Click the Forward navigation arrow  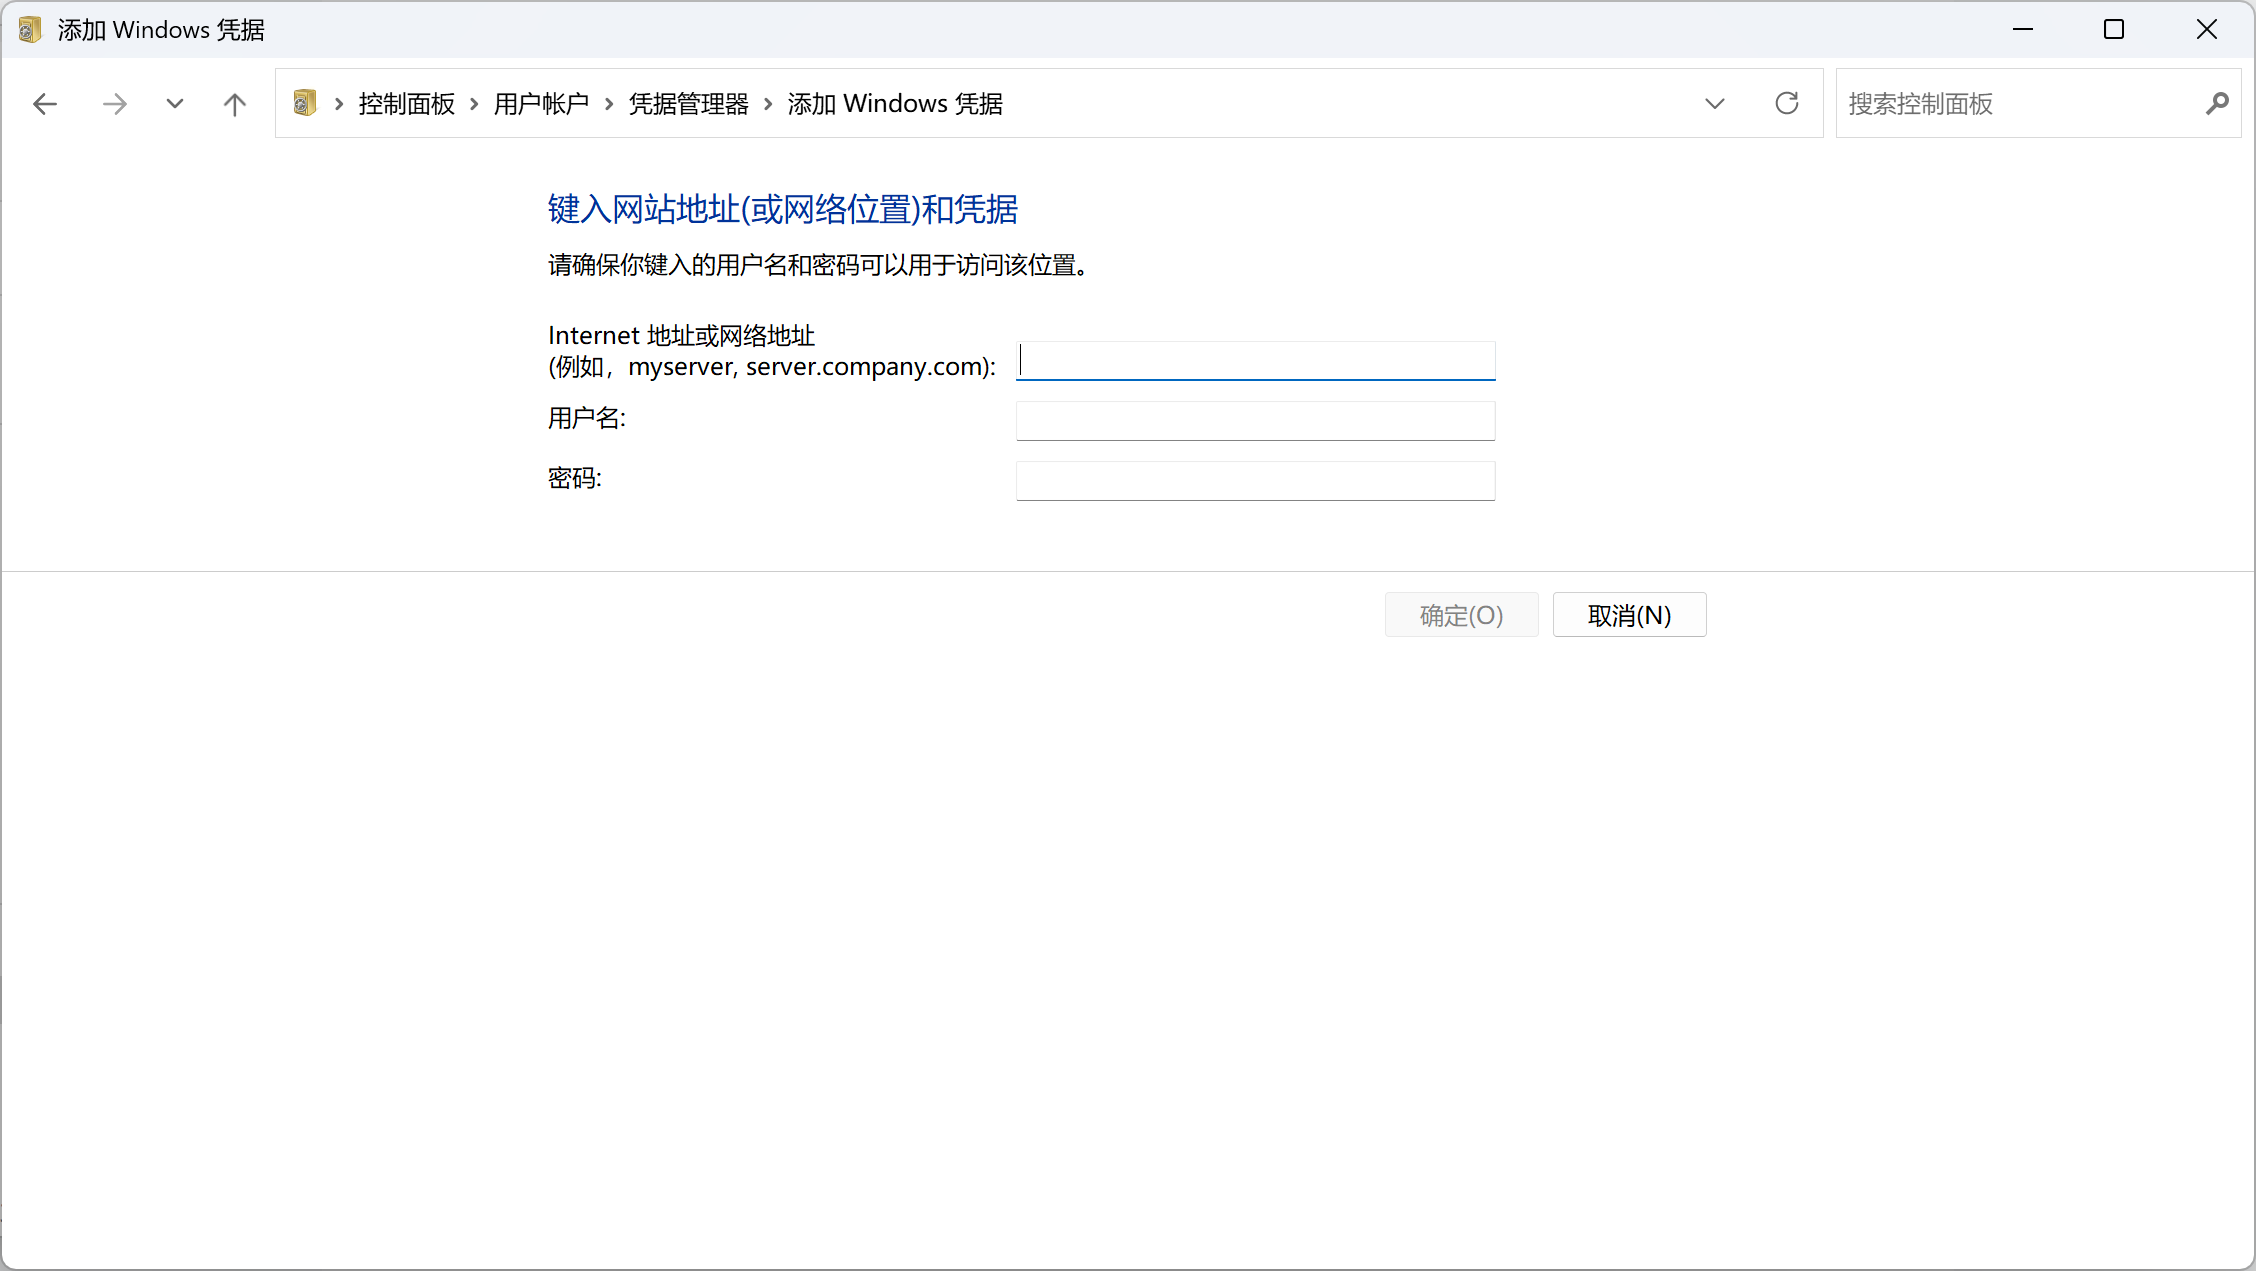[x=115, y=104]
